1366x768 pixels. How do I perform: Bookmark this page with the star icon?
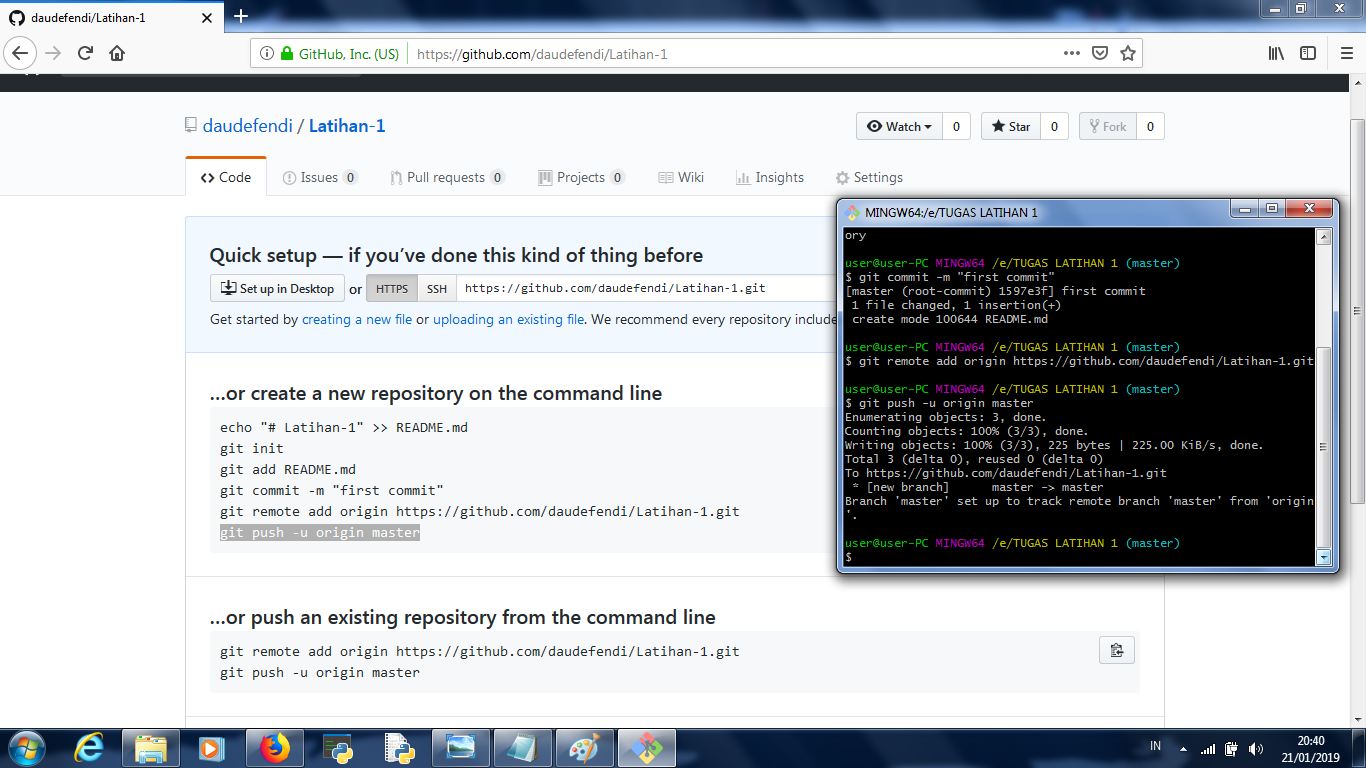point(1128,53)
